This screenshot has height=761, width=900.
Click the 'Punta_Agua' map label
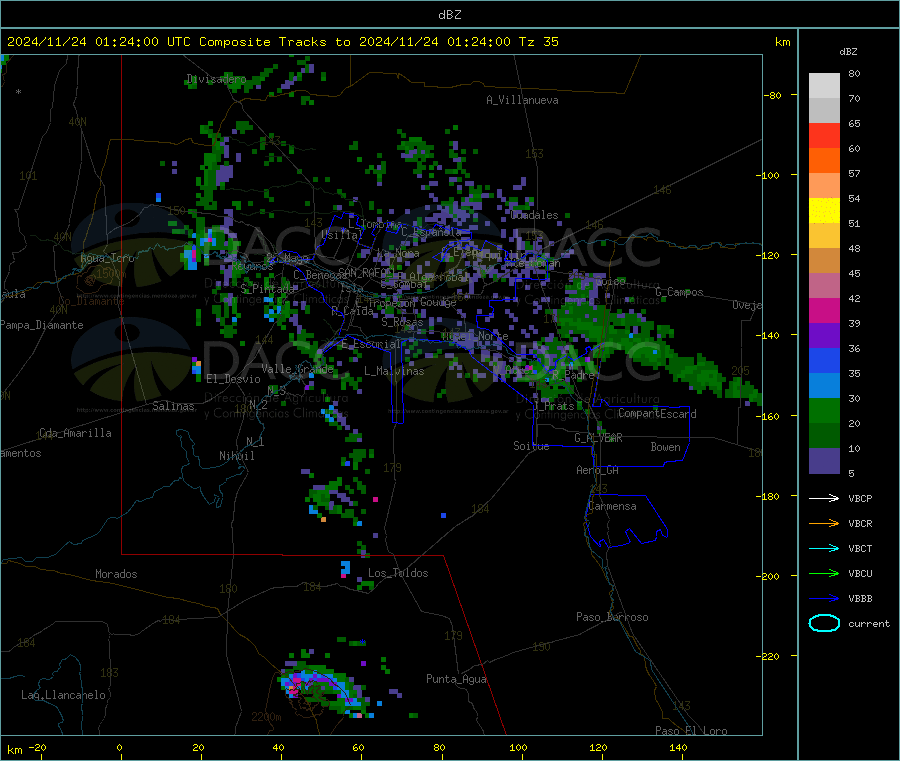coord(456,679)
